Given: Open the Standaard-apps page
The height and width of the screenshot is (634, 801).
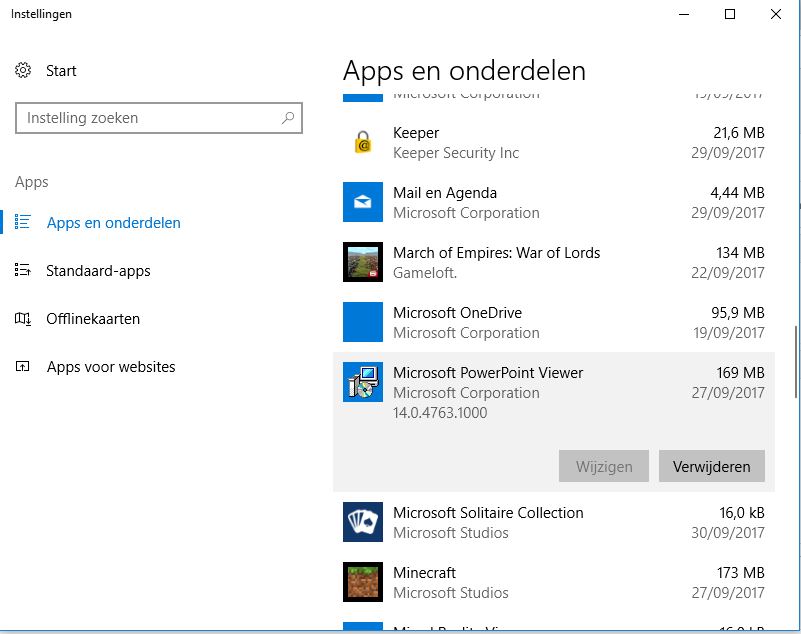Looking at the screenshot, I should (x=98, y=271).
